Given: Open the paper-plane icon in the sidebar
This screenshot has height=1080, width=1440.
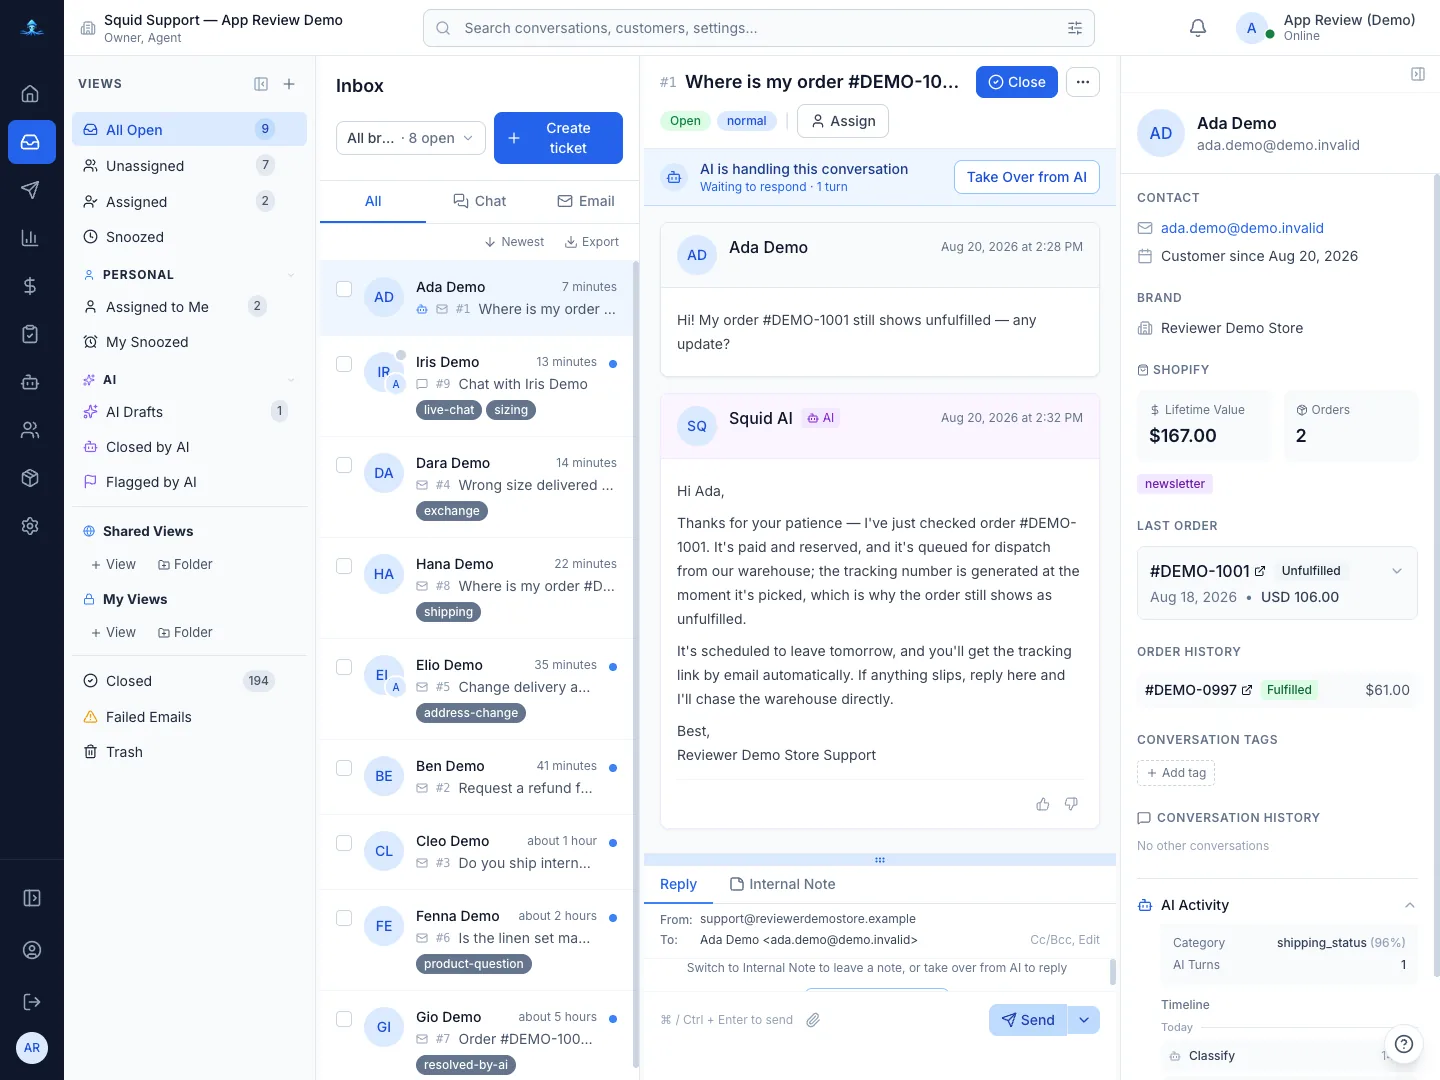Looking at the screenshot, I should click(30, 190).
